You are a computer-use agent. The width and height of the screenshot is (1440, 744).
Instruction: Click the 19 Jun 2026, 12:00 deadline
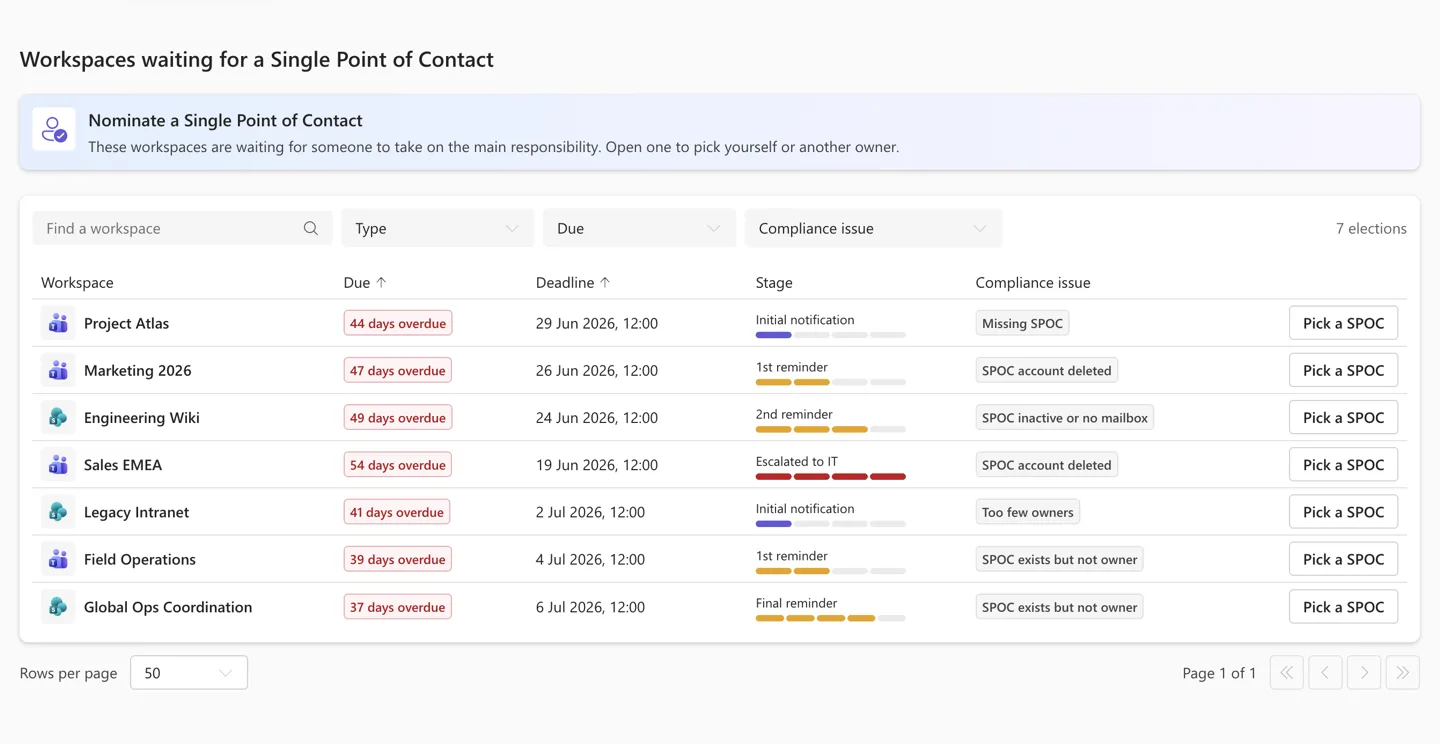597,465
